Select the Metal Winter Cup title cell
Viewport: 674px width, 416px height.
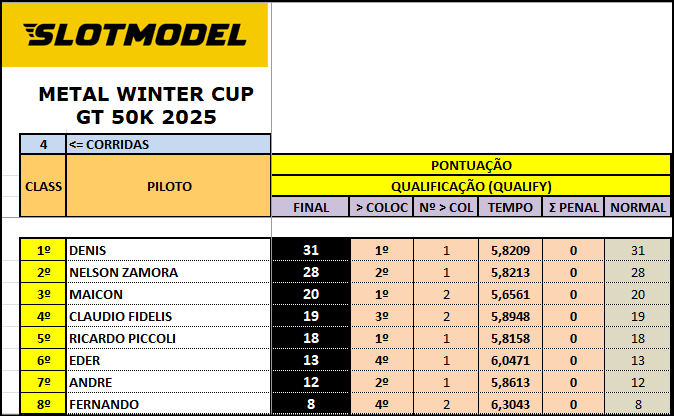[145, 106]
